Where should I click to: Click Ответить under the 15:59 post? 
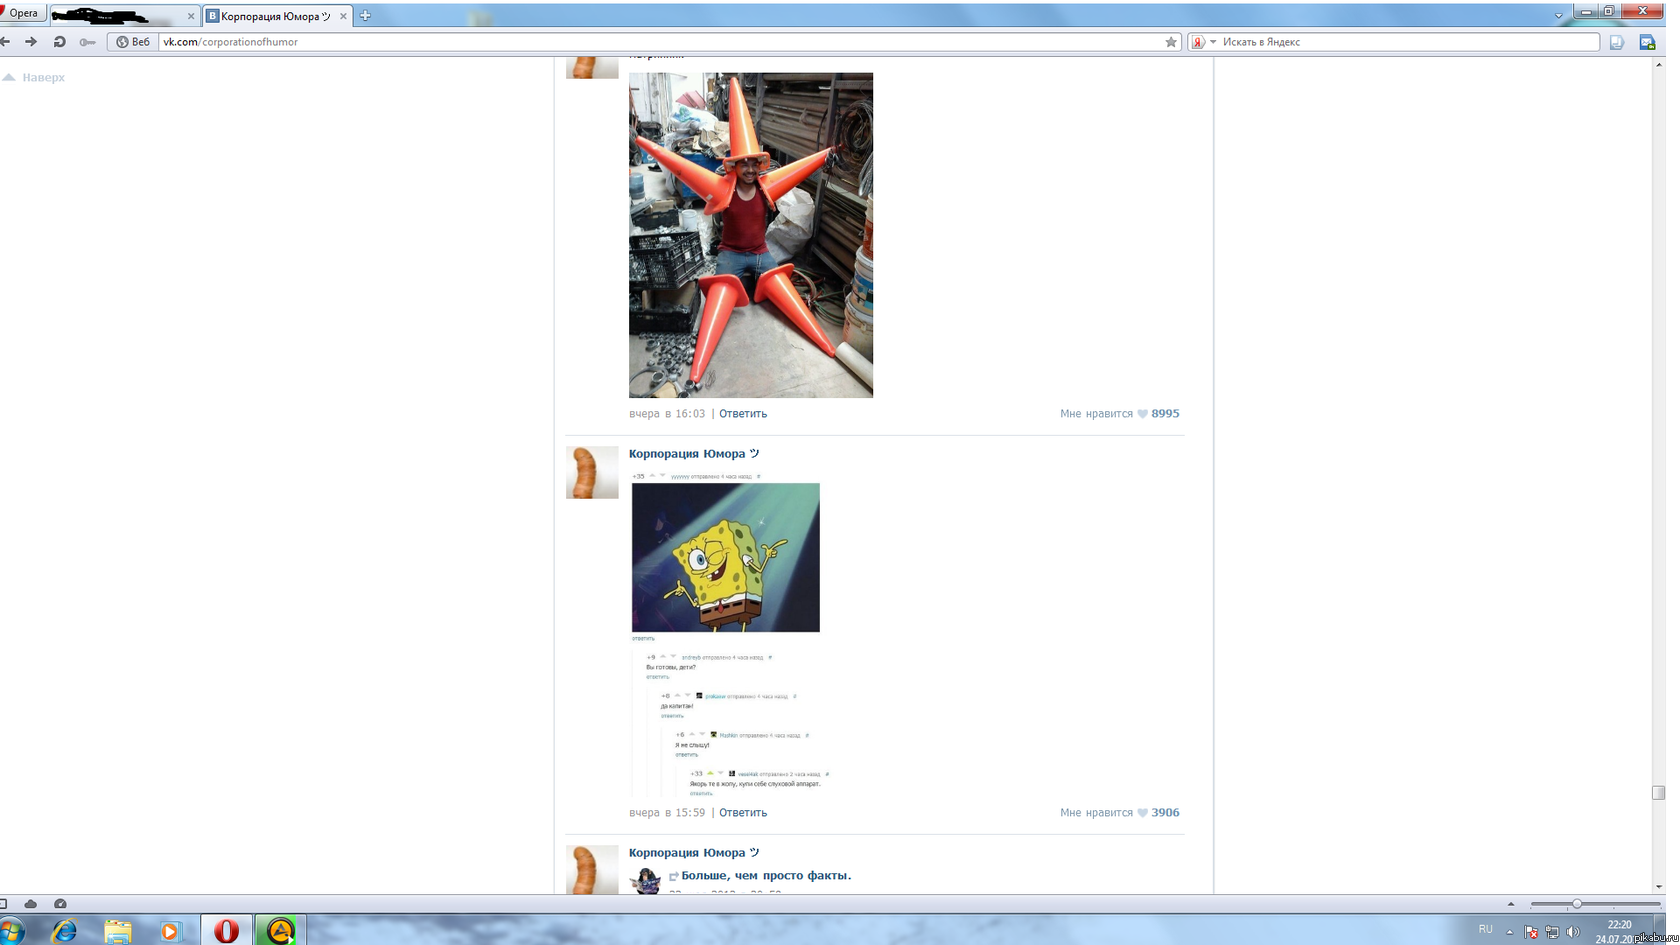pyautogui.click(x=743, y=812)
